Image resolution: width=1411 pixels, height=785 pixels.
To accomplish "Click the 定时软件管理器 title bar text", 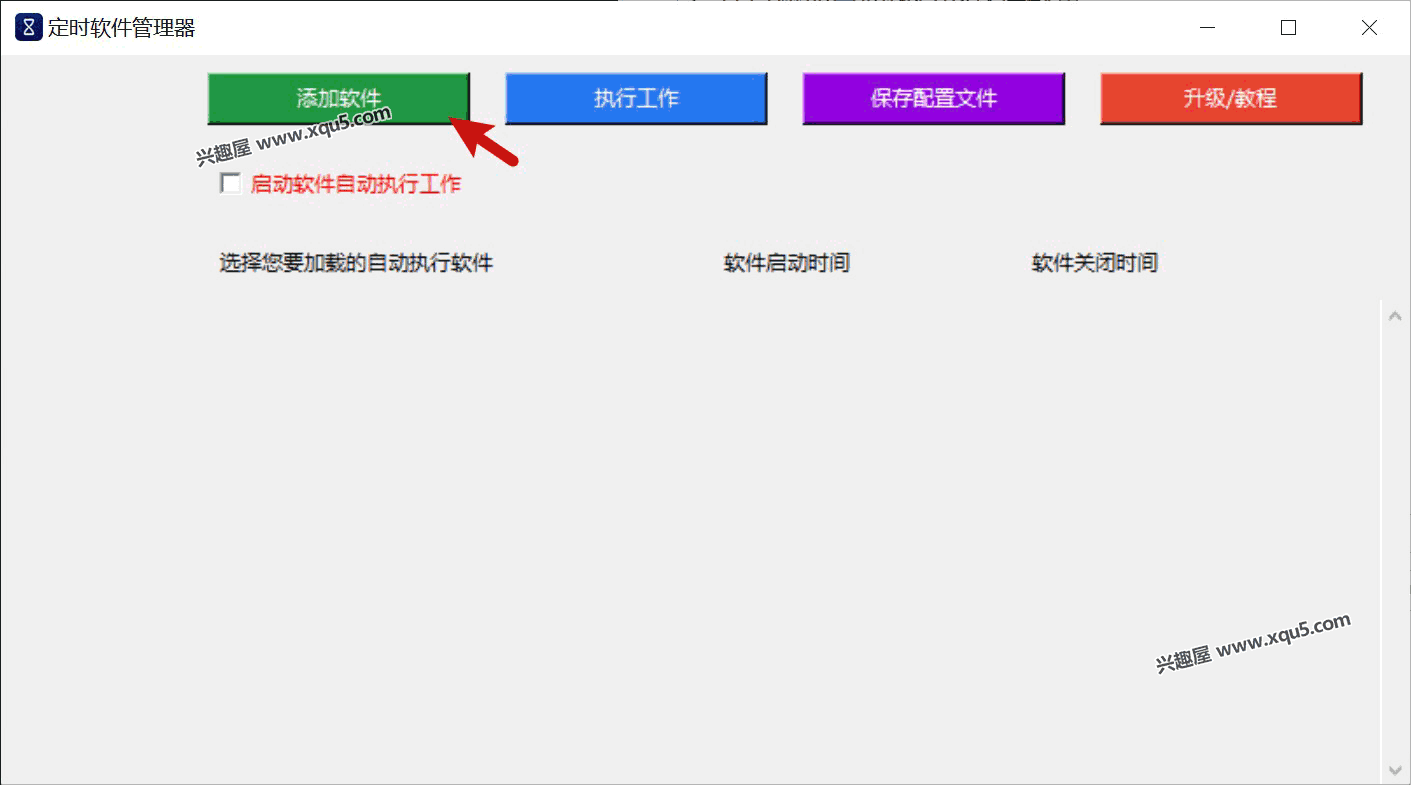I will click(x=122, y=28).
